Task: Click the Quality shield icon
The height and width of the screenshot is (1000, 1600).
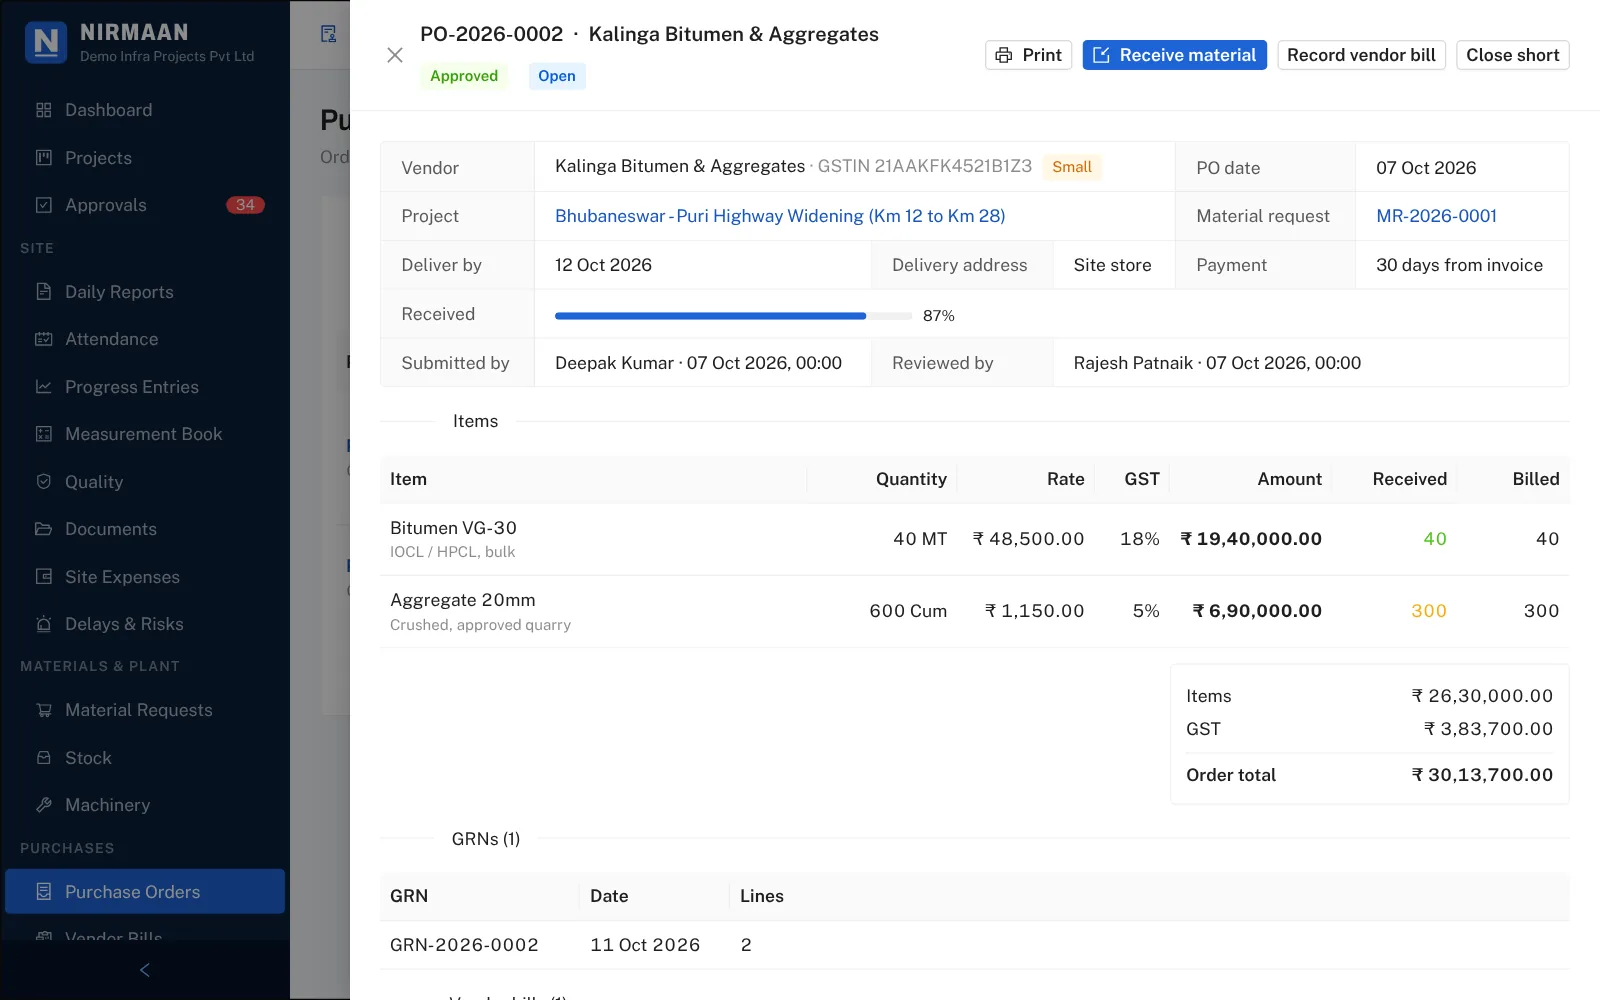Action: pos(43,482)
